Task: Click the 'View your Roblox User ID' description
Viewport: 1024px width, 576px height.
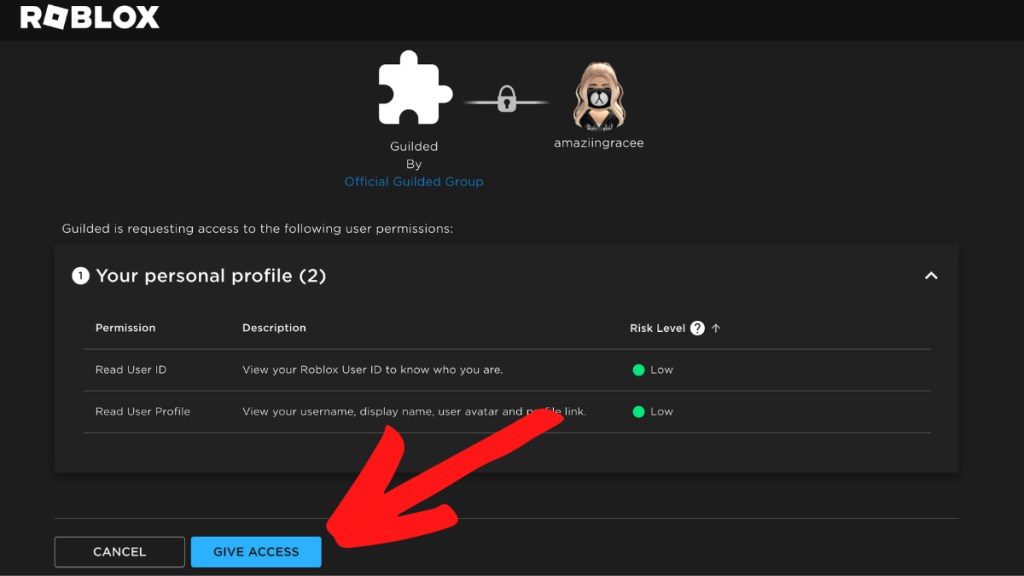Action: [372, 370]
